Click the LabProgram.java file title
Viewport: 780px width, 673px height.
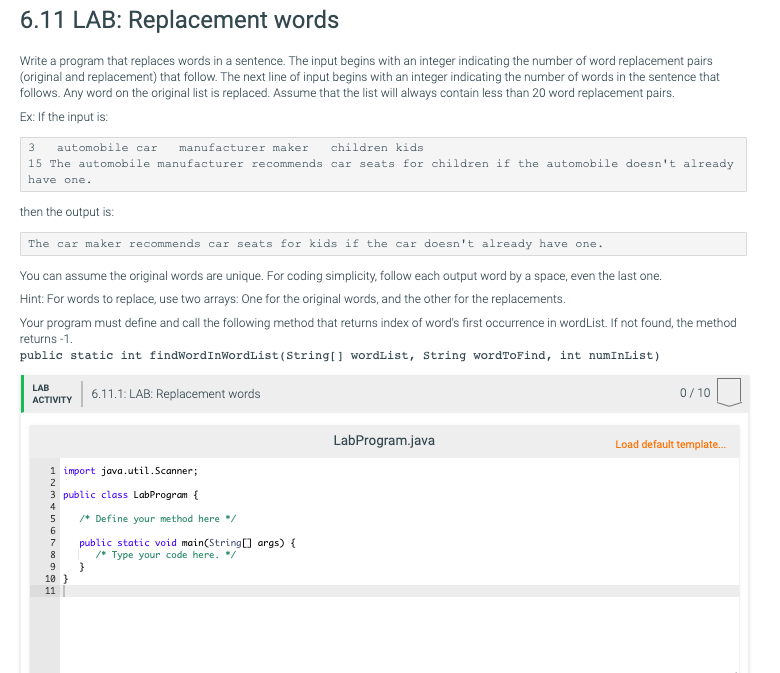[x=384, y=441]
